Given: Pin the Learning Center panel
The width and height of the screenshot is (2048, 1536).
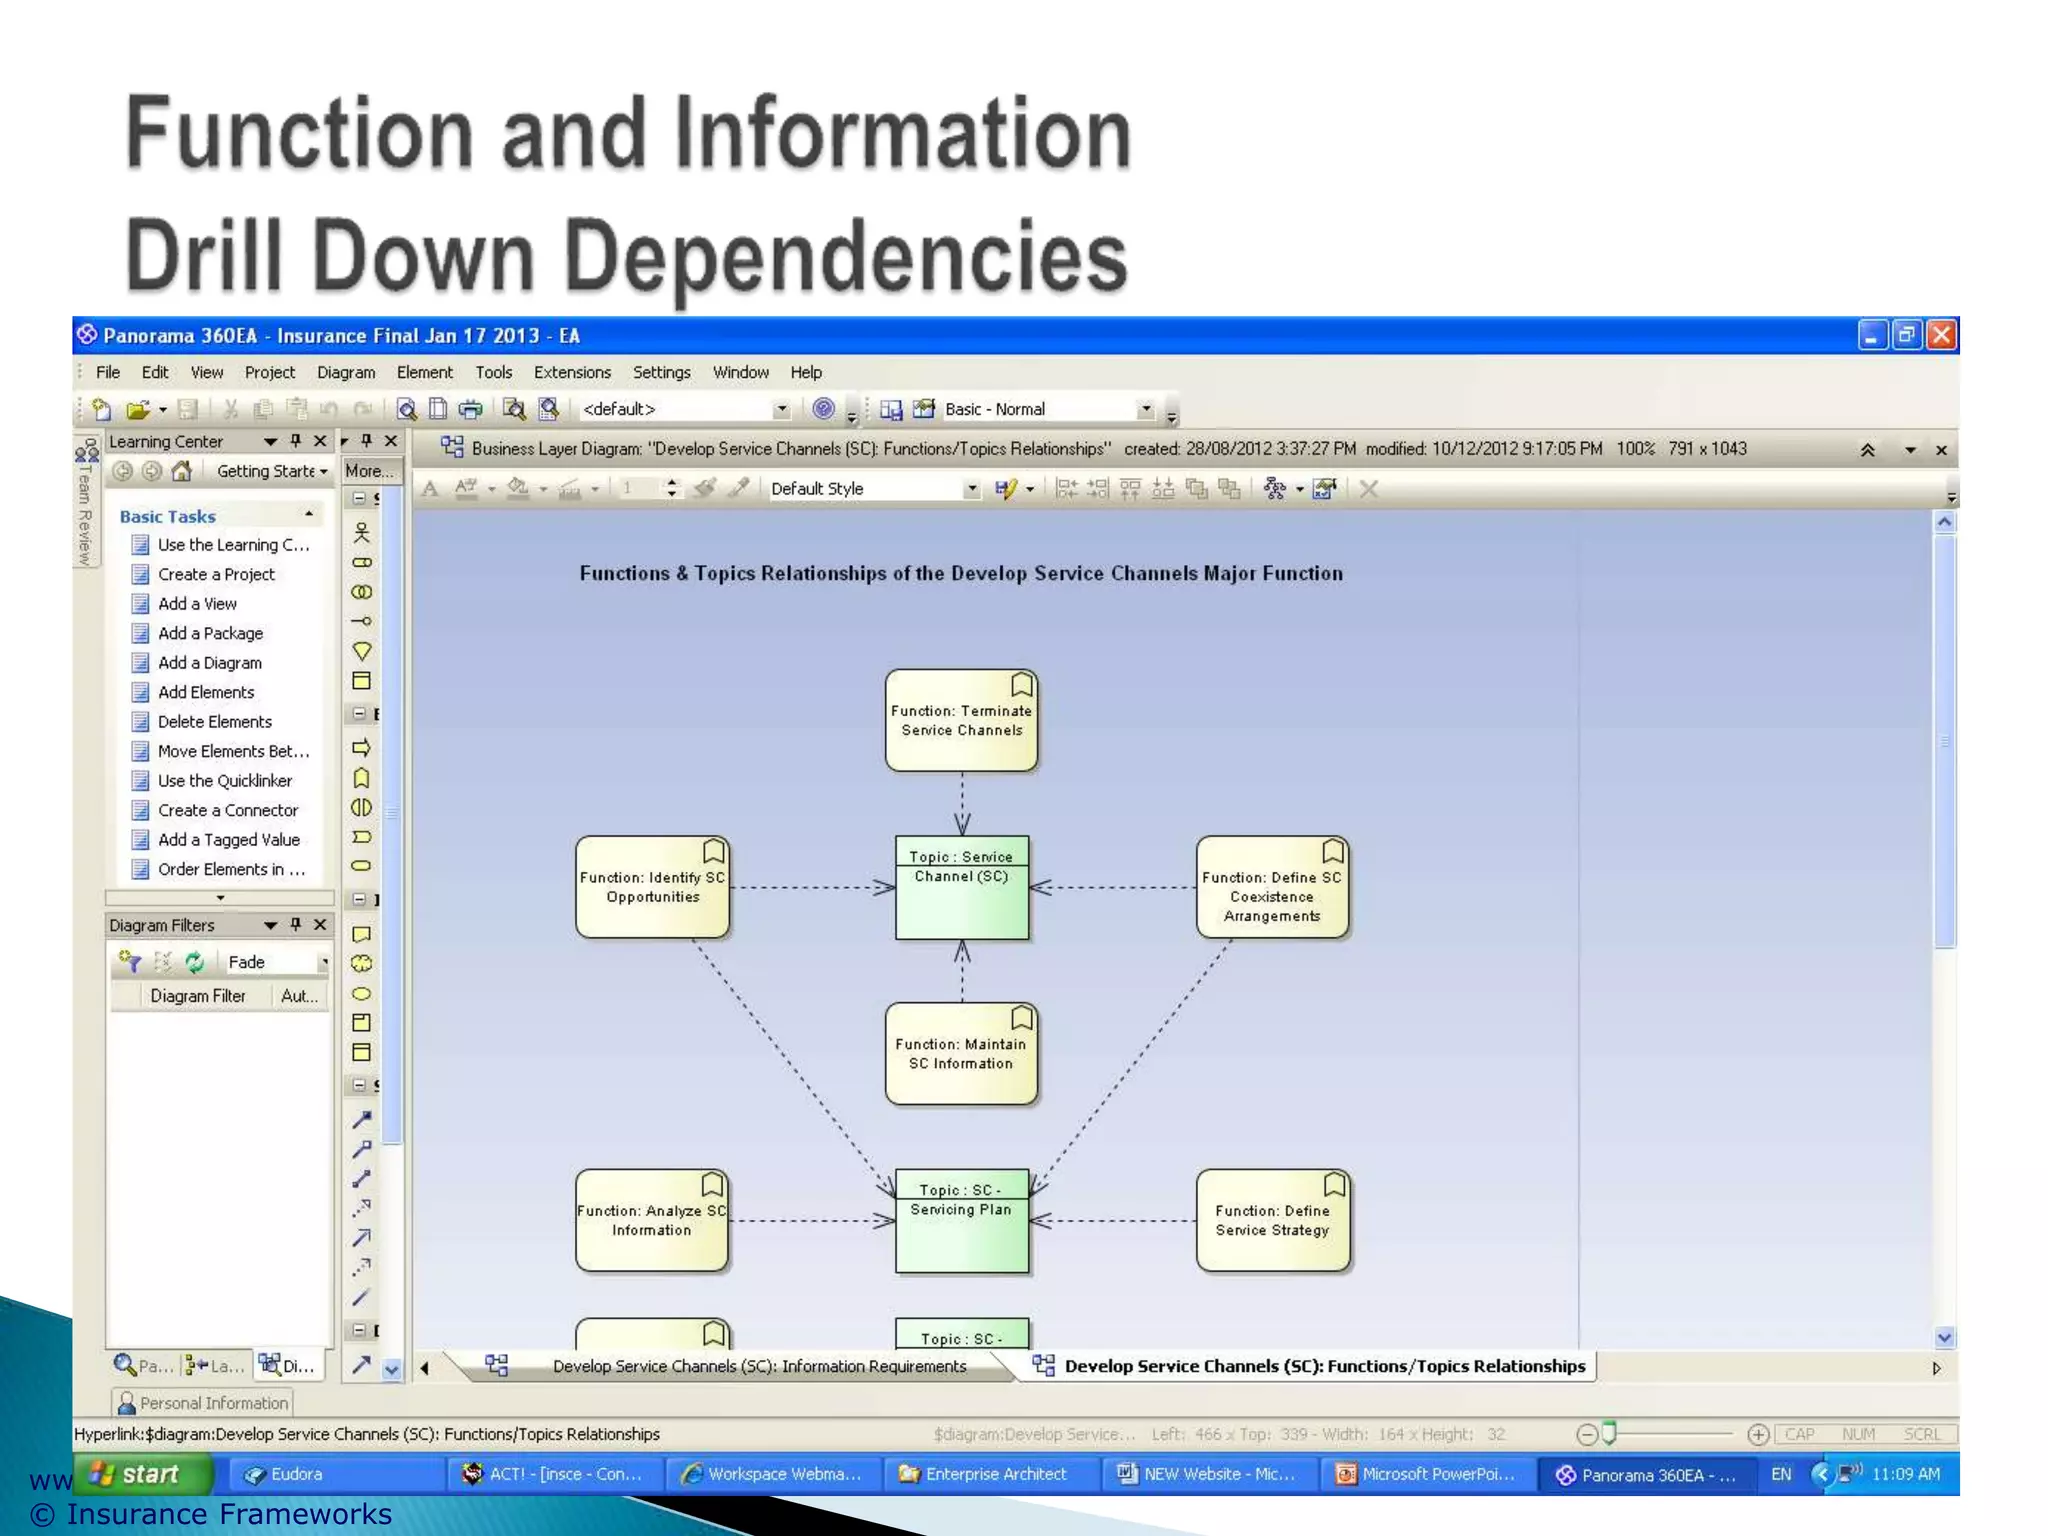Looking at the screenshot, I should pyautogui.click(x=296, y=441).
